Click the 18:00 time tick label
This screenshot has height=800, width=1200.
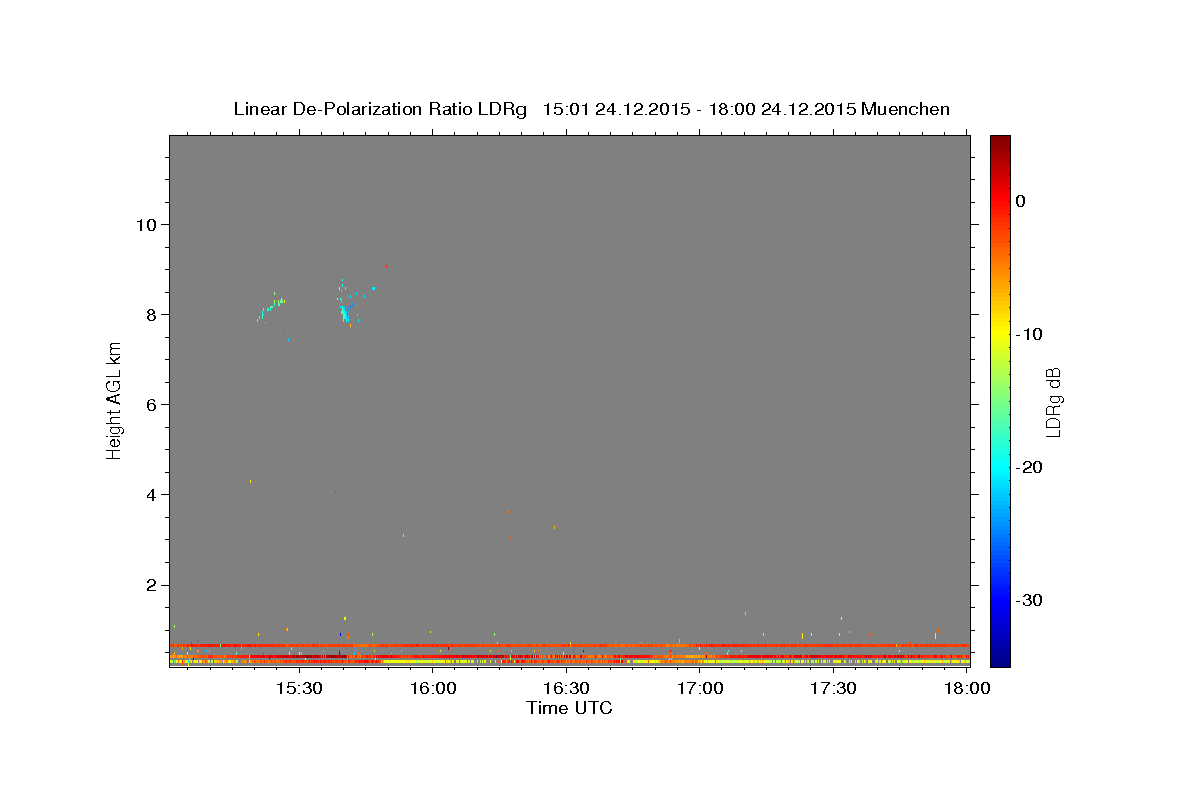[x=967, y=689]
